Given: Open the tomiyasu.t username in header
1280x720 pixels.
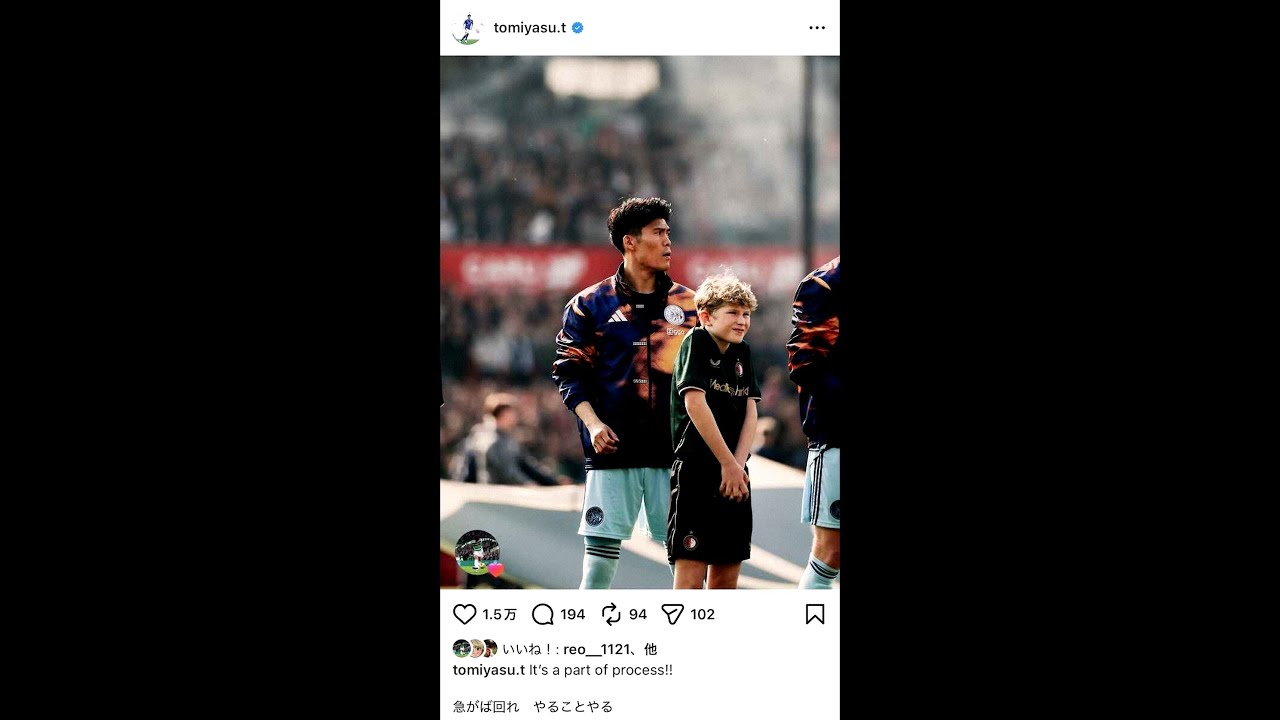Looking at the screenshot, I should (x=530, y=28).
